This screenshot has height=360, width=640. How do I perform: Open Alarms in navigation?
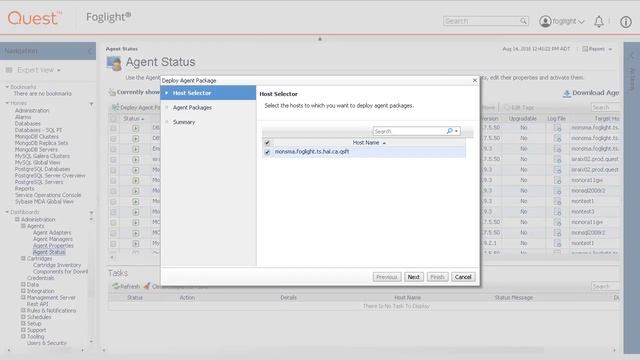(23, 117)
